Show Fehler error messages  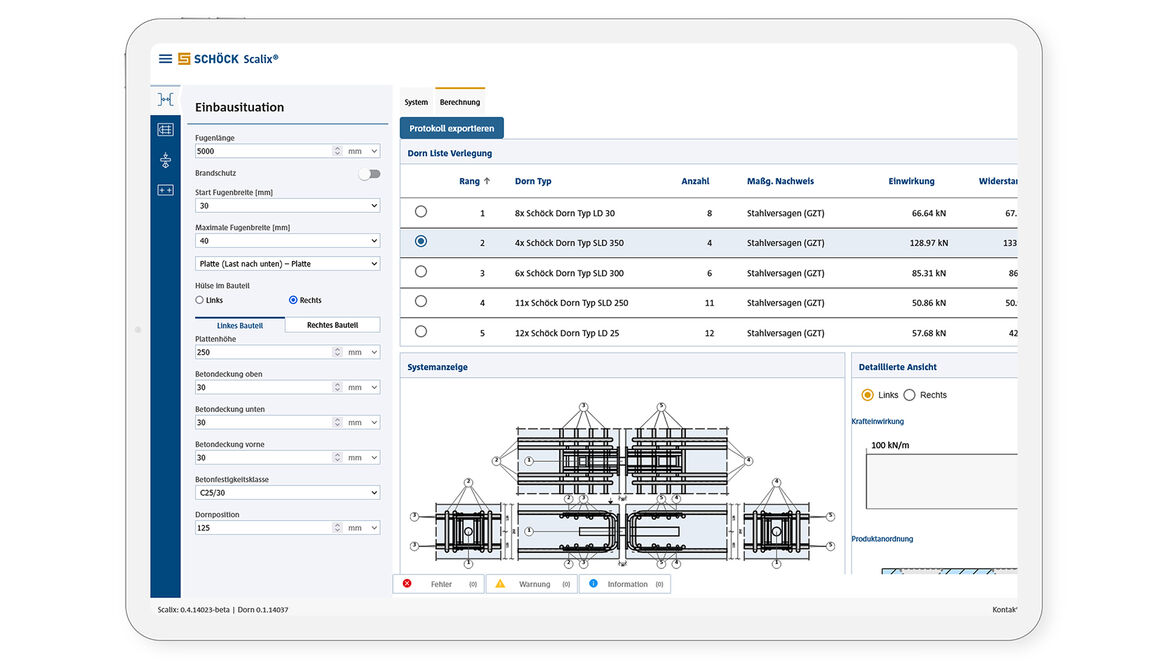438,584
